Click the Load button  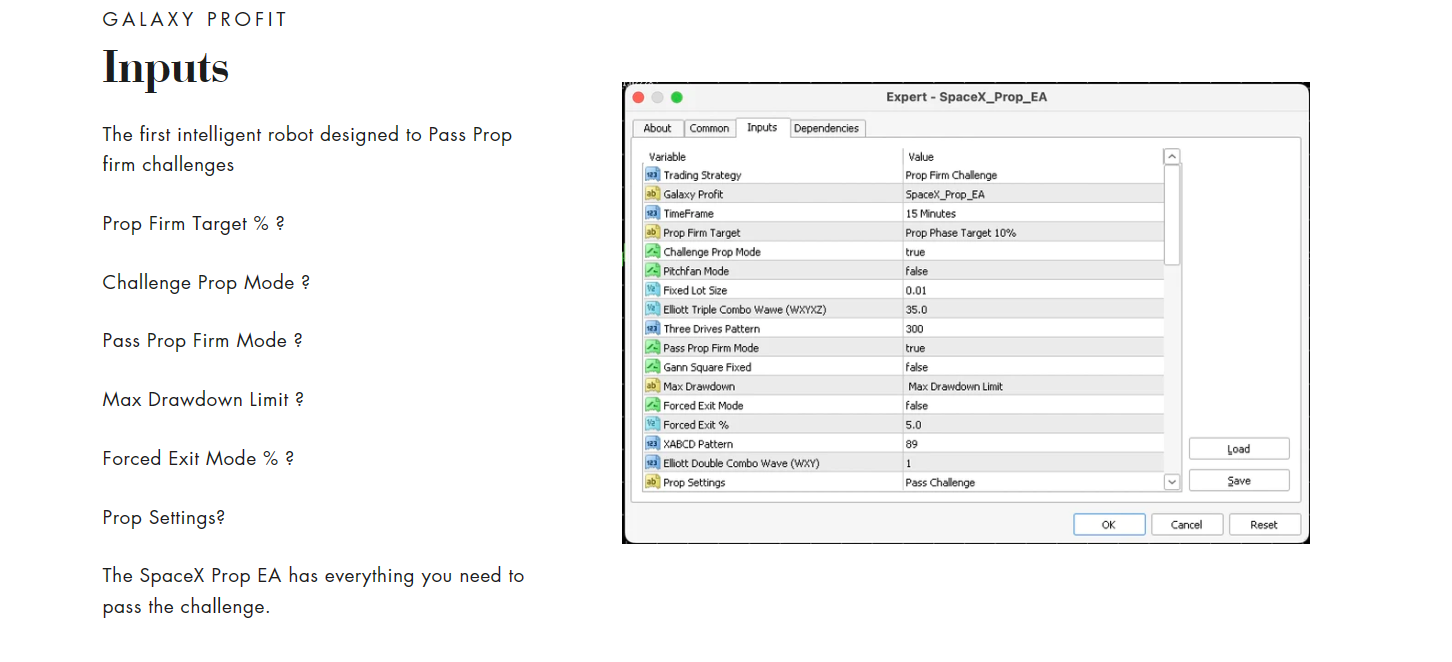point(1239,449)
